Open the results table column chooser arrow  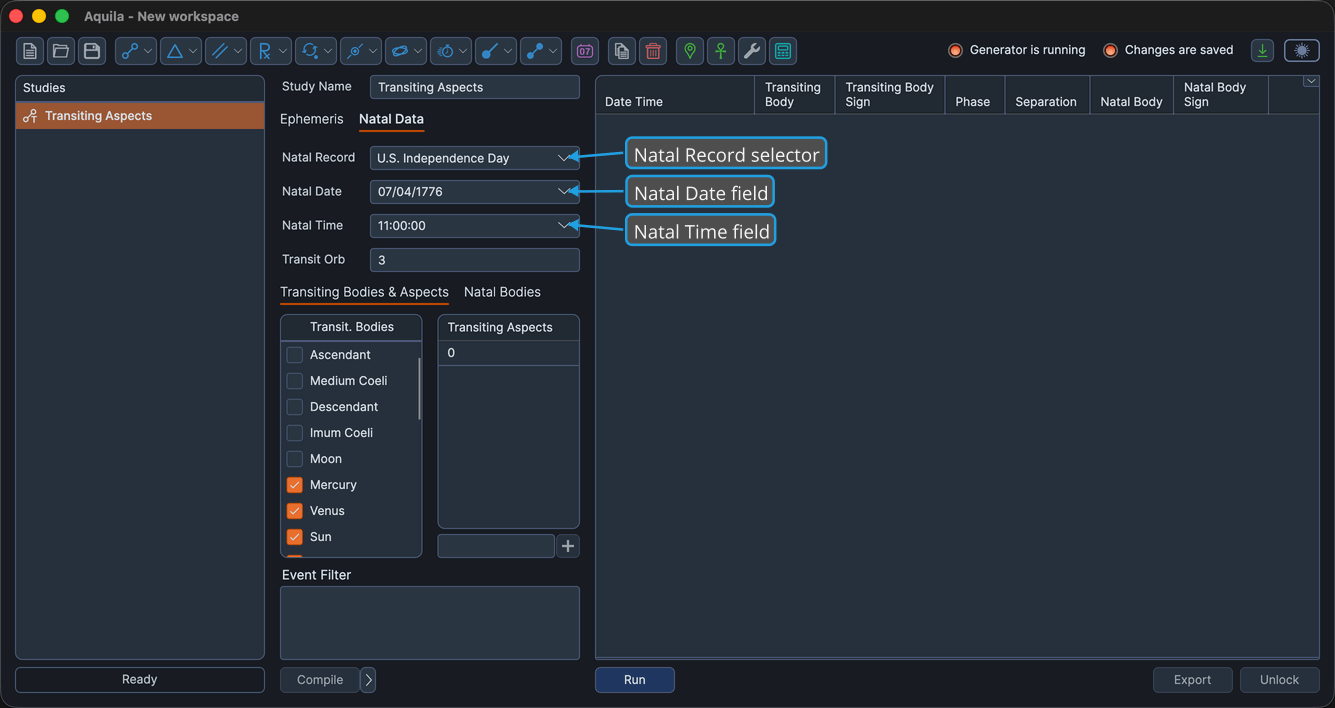1310,82
